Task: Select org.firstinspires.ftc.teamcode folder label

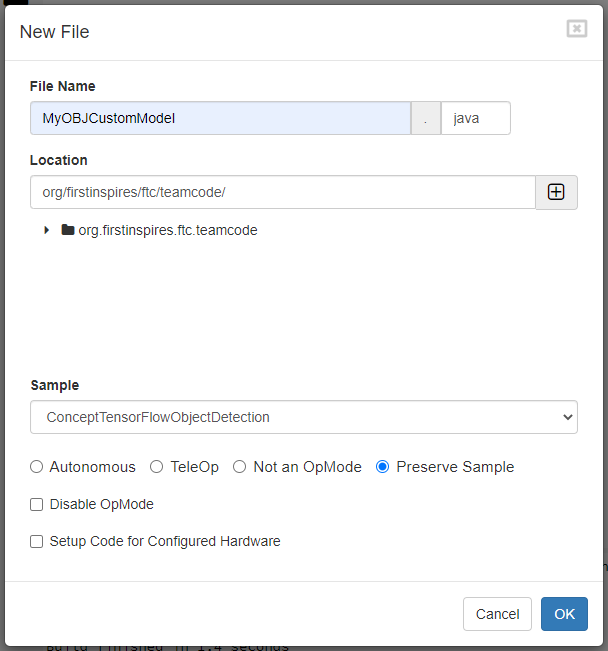Action: point(167,230)
